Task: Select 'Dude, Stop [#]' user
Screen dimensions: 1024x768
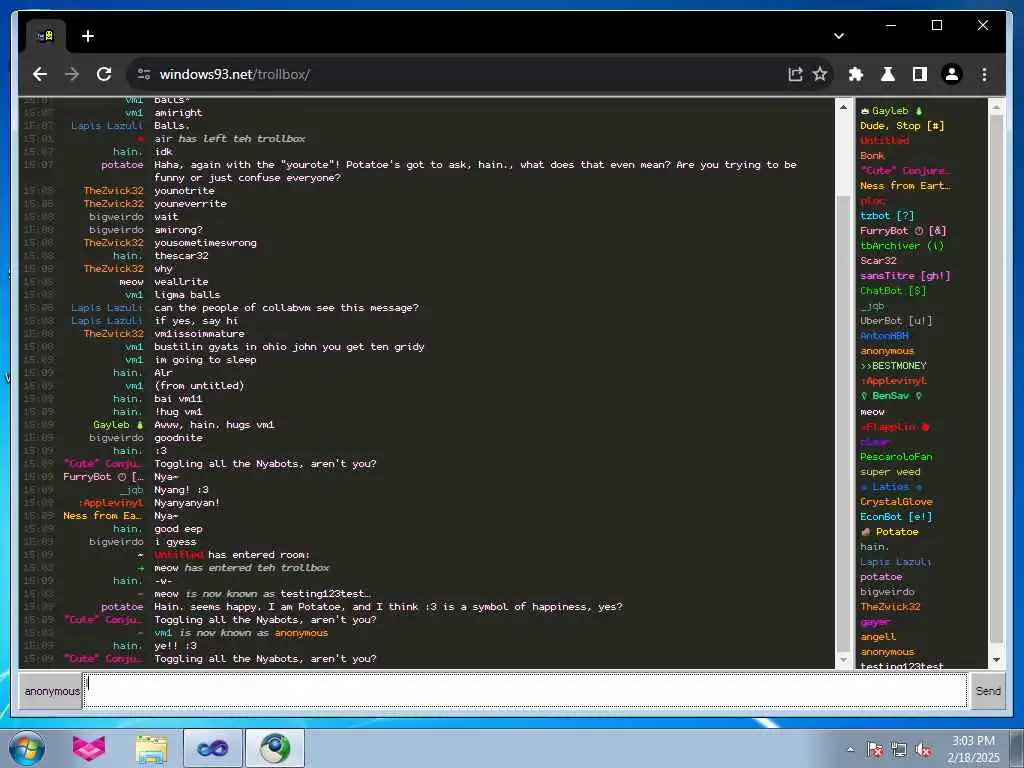Action: (x=902, y=126)
